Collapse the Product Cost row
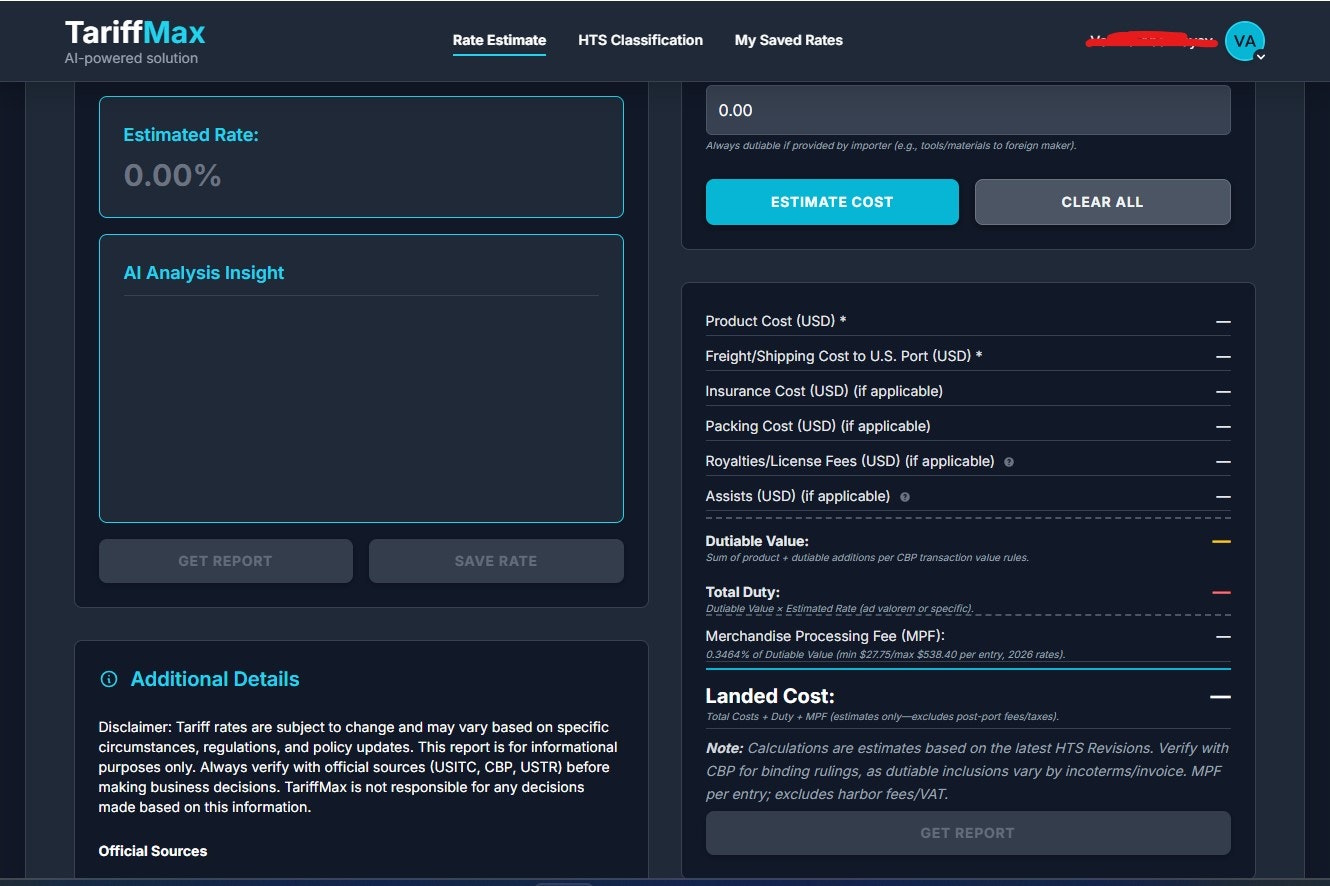This screenshot has width=1330, height=886. tap(1221, 321)
